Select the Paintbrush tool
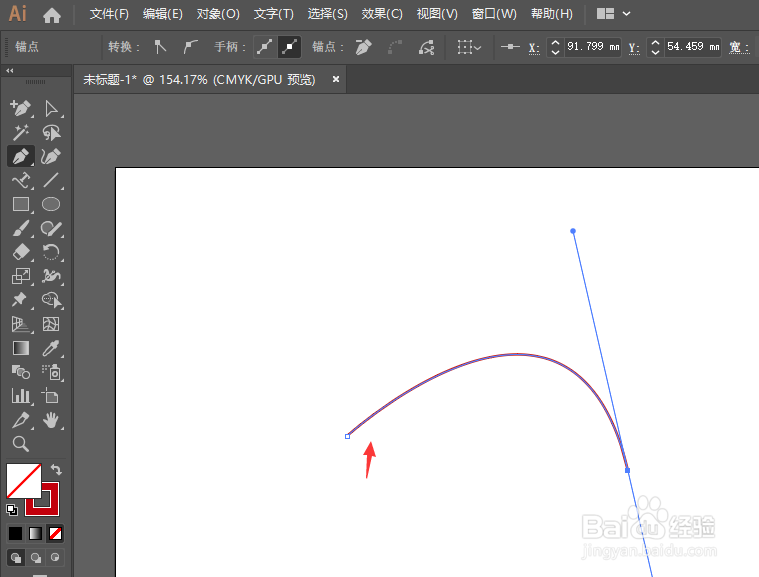 [20, 228]
